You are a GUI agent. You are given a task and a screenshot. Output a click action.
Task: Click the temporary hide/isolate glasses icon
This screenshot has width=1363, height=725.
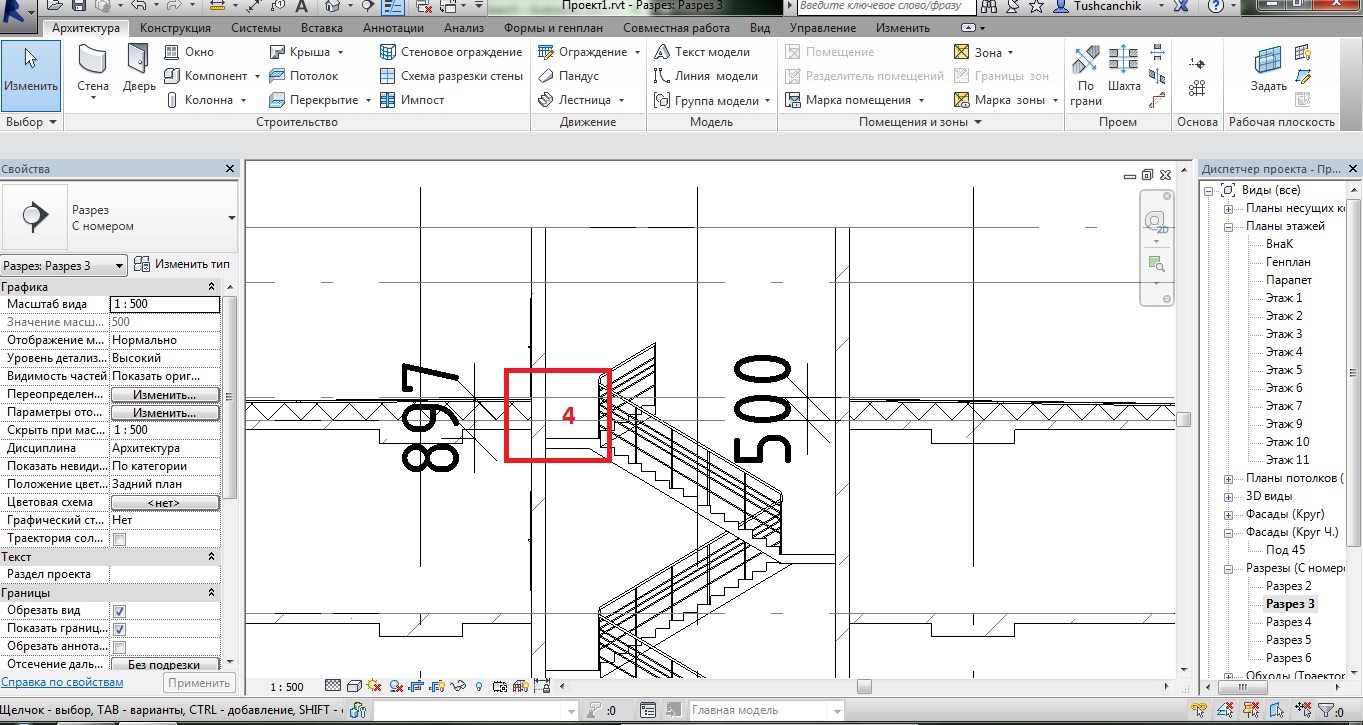459,687
